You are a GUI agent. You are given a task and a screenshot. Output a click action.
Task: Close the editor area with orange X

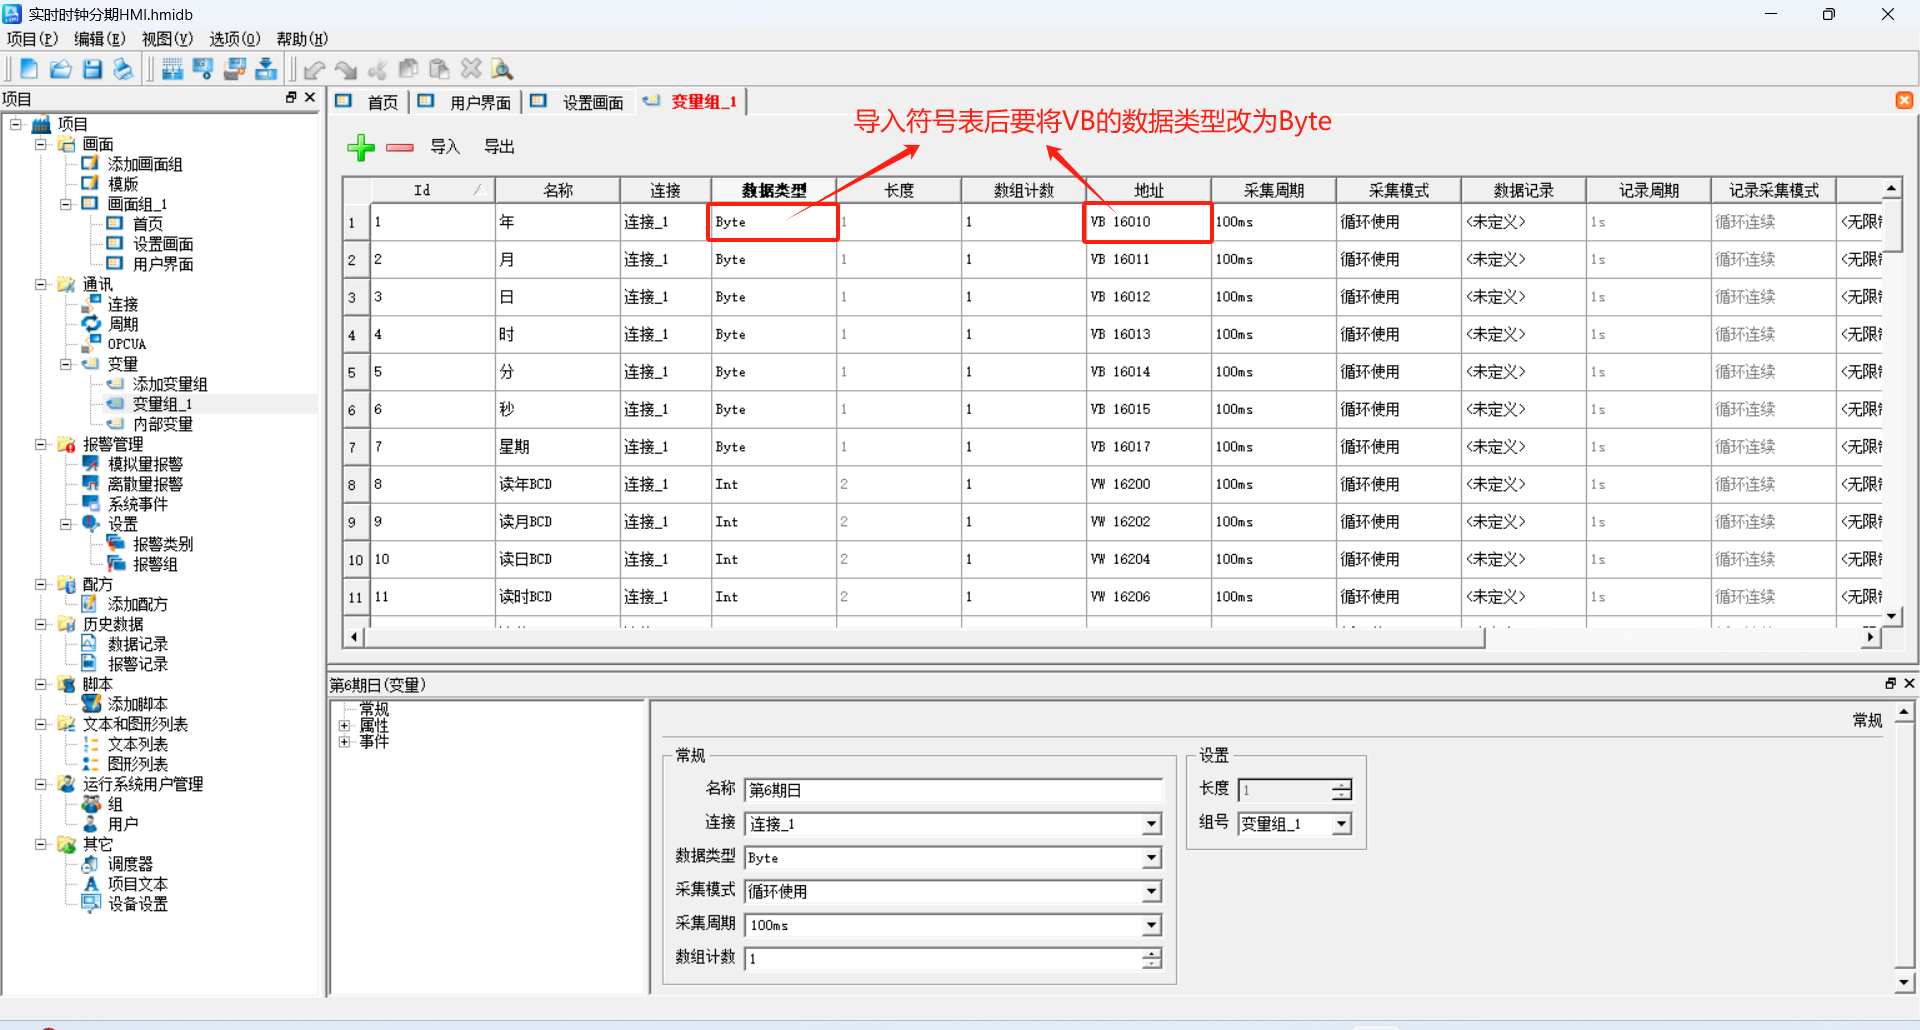click(x=1904, y=100)
